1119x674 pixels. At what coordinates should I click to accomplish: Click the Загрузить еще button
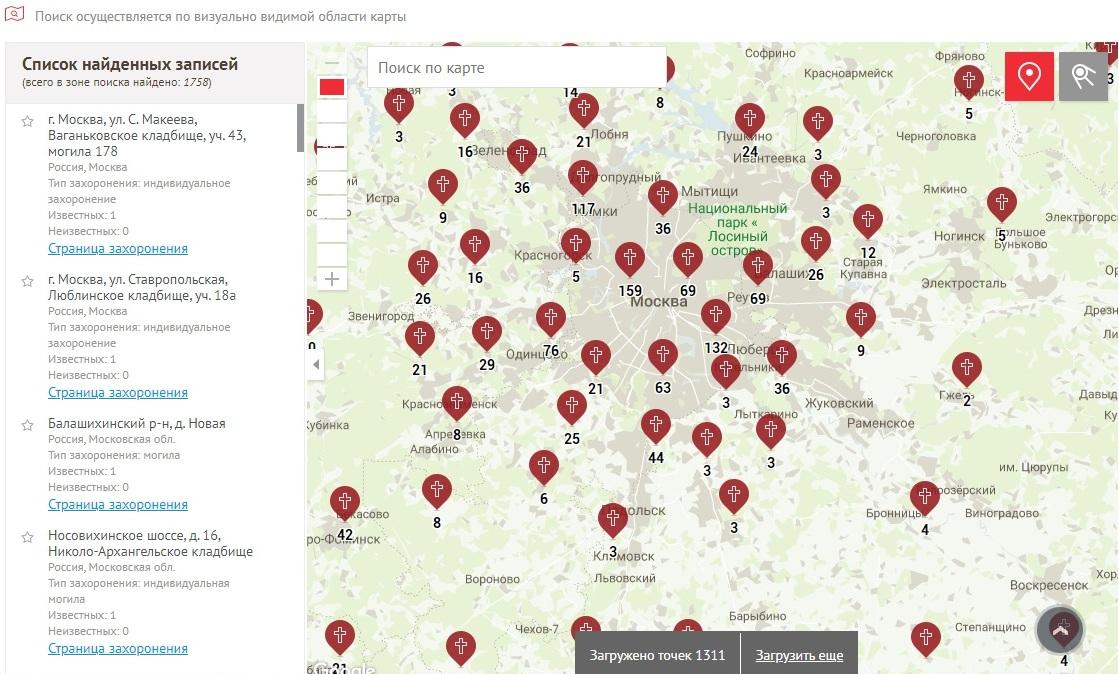799,655
